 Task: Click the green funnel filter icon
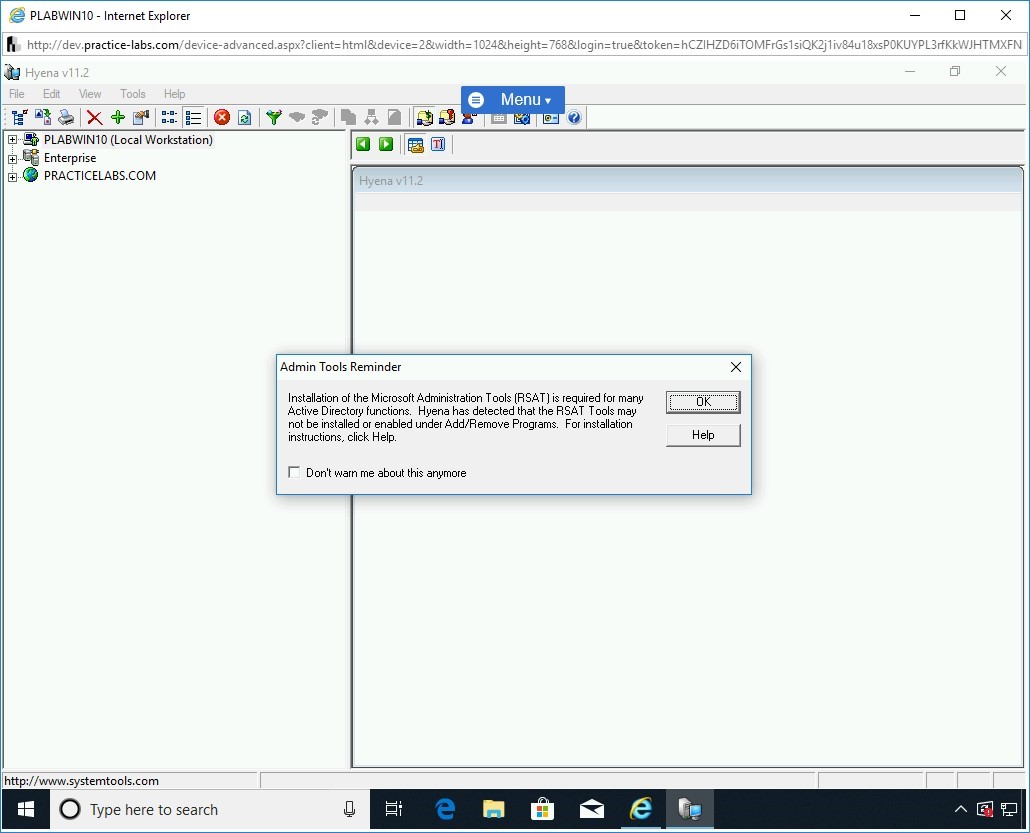273,118
